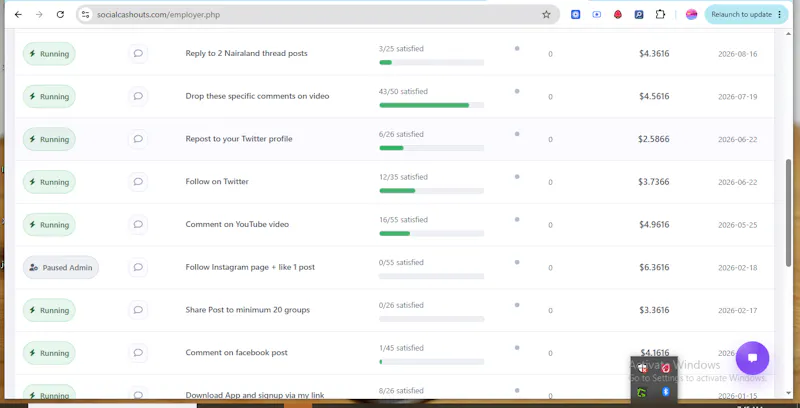Click Paused Admin status badge

point(61,267)
